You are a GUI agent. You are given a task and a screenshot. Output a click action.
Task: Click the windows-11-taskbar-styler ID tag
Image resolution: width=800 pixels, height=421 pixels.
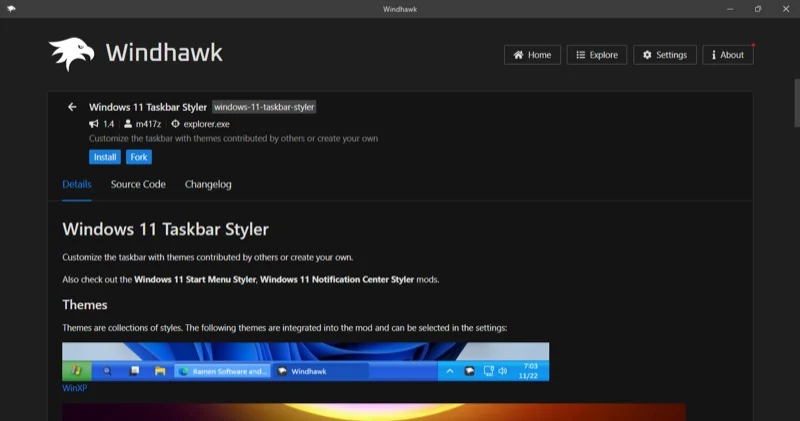tap(264, 107)
